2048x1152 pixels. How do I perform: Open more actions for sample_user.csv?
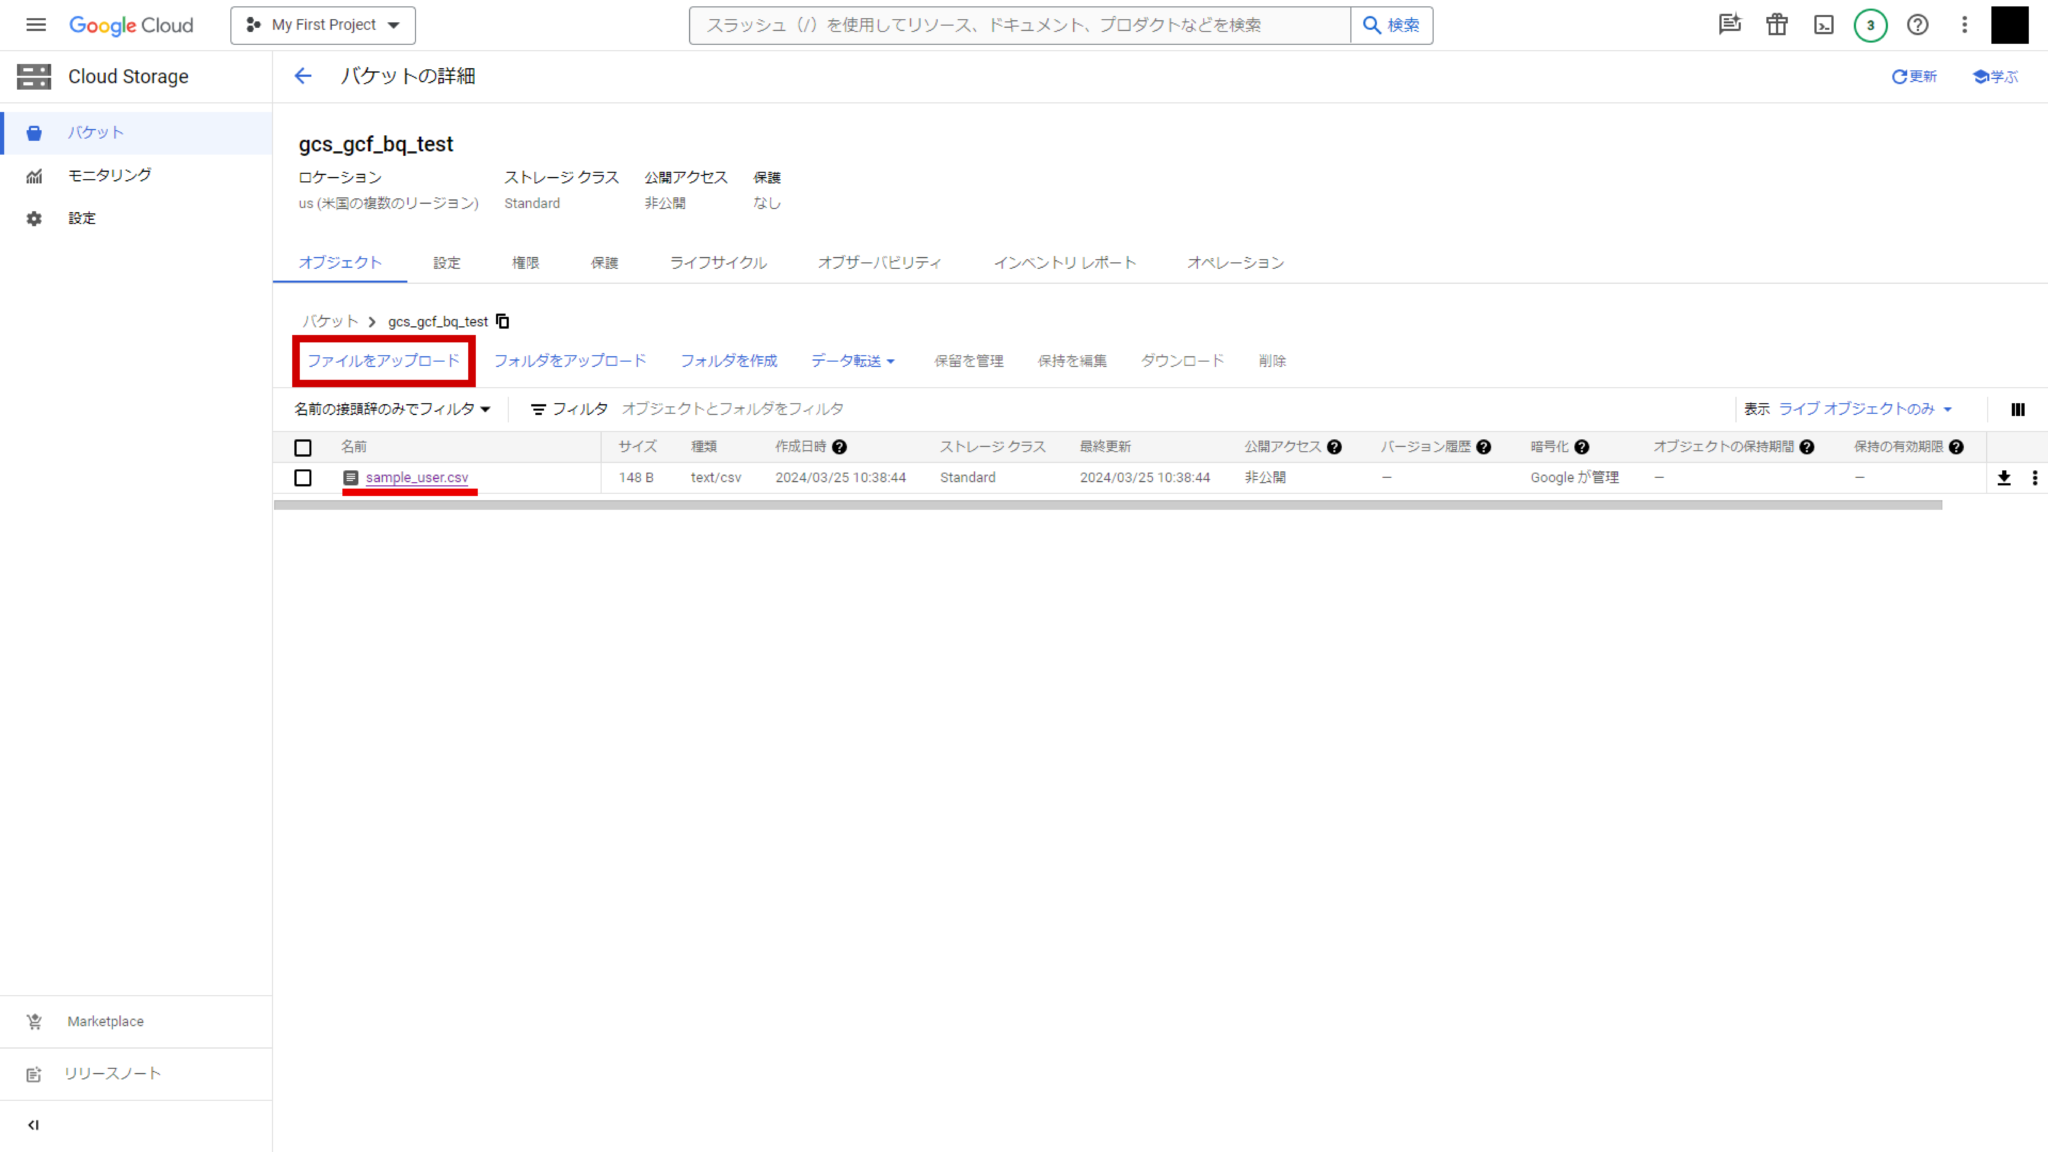pos(2036,478)
